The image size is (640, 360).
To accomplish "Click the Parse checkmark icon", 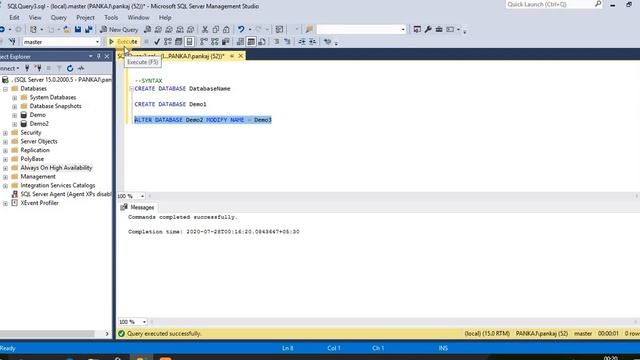I will (157, 42).
